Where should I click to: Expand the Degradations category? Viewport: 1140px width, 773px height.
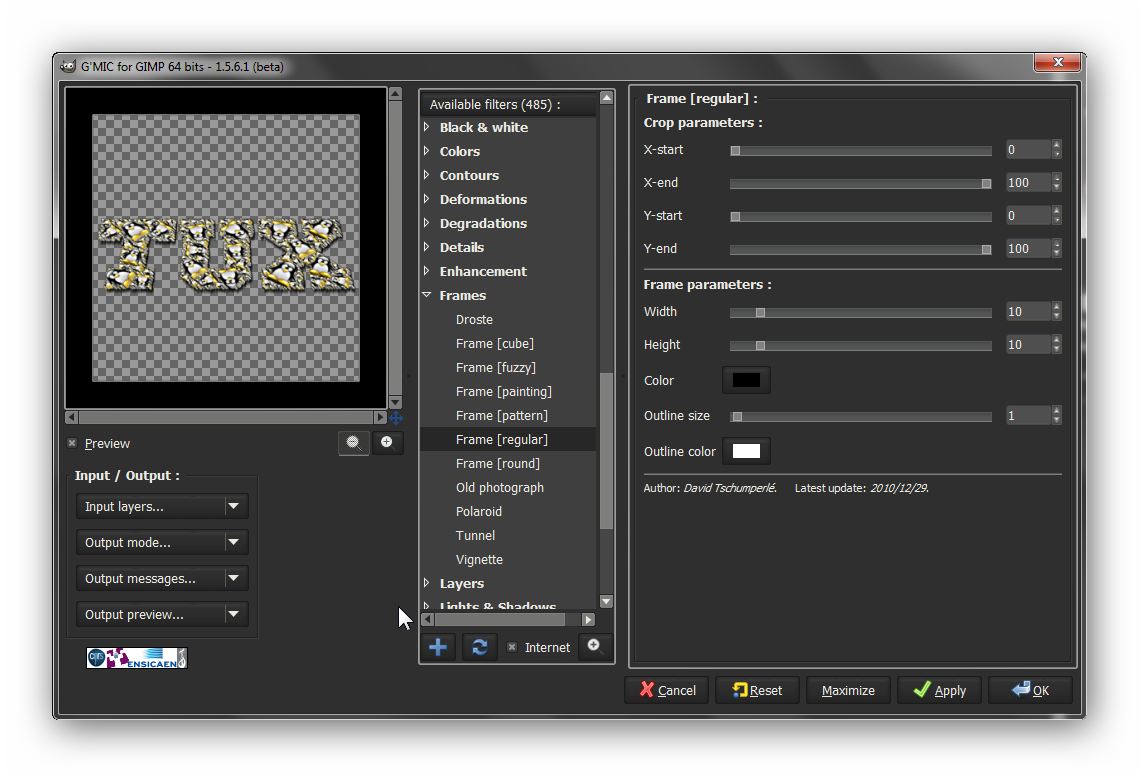[427, 223]
